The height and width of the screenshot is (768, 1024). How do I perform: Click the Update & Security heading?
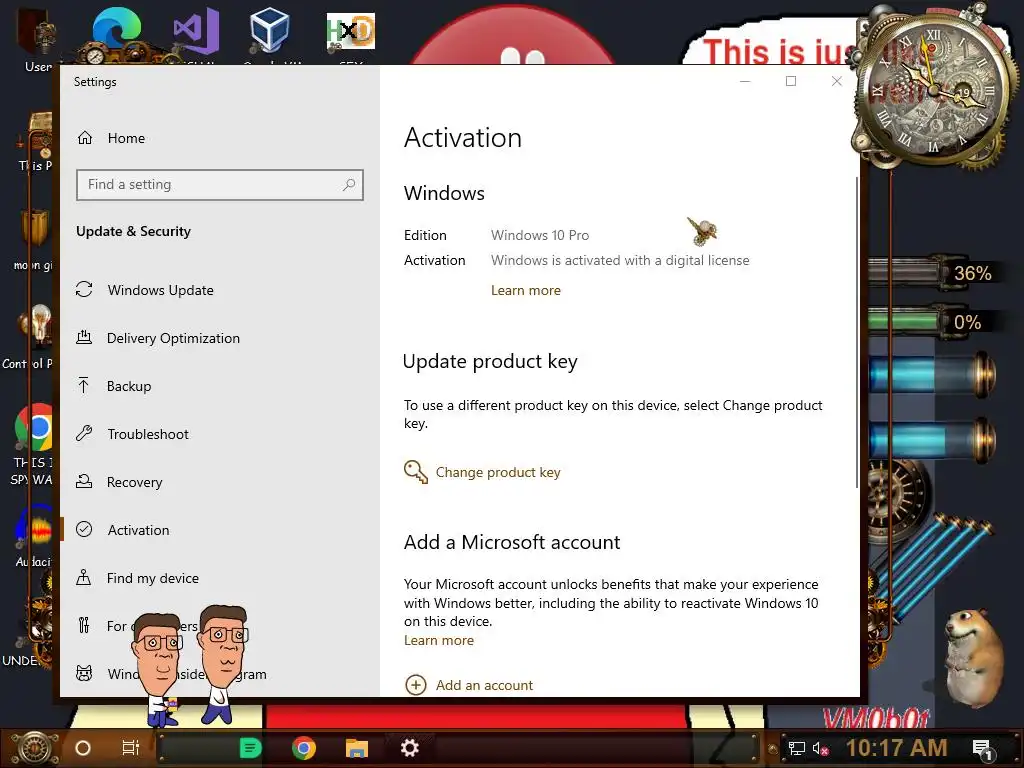click(x=133, y=231)
